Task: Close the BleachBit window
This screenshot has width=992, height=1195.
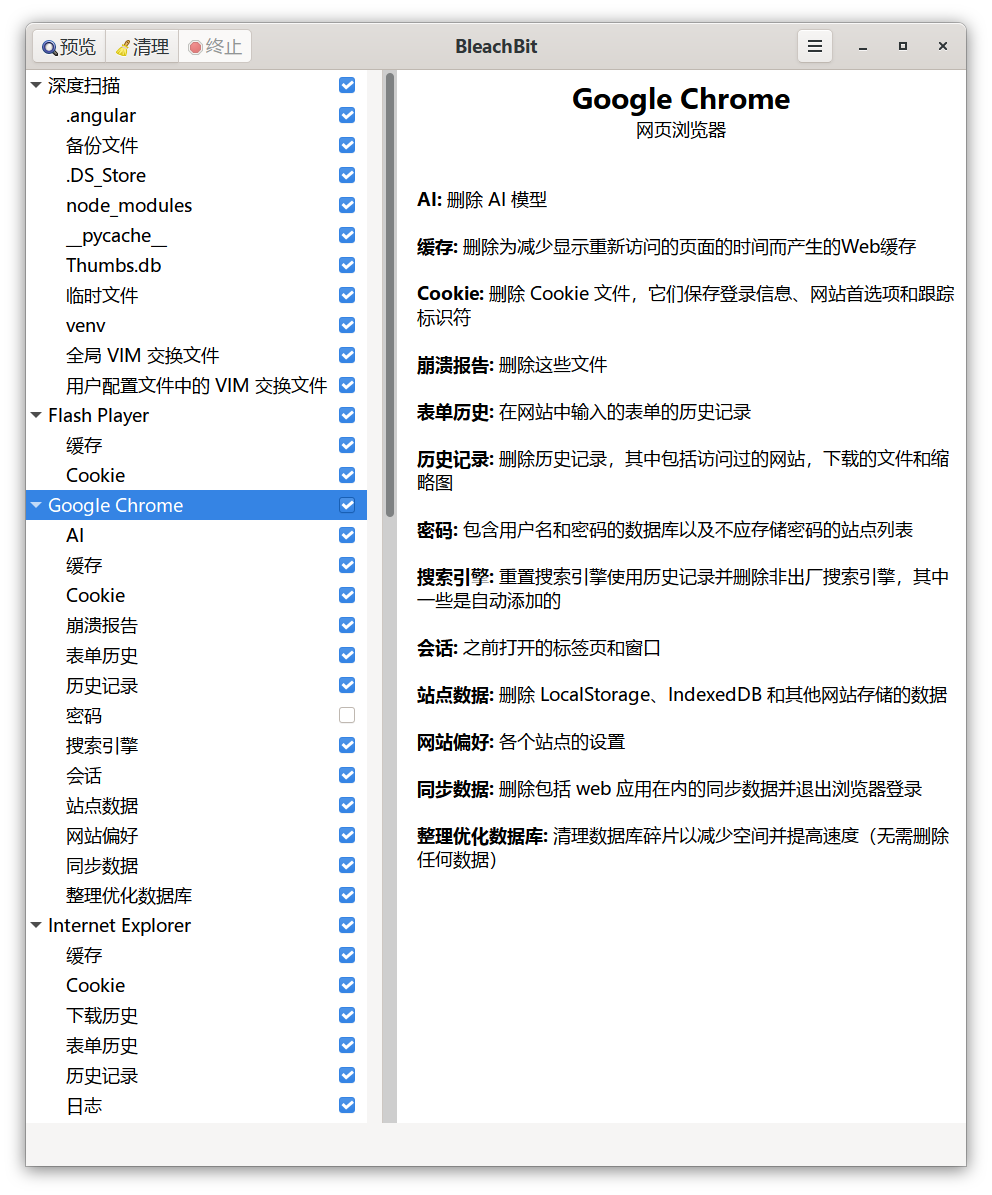Action: tap(942, 46)
